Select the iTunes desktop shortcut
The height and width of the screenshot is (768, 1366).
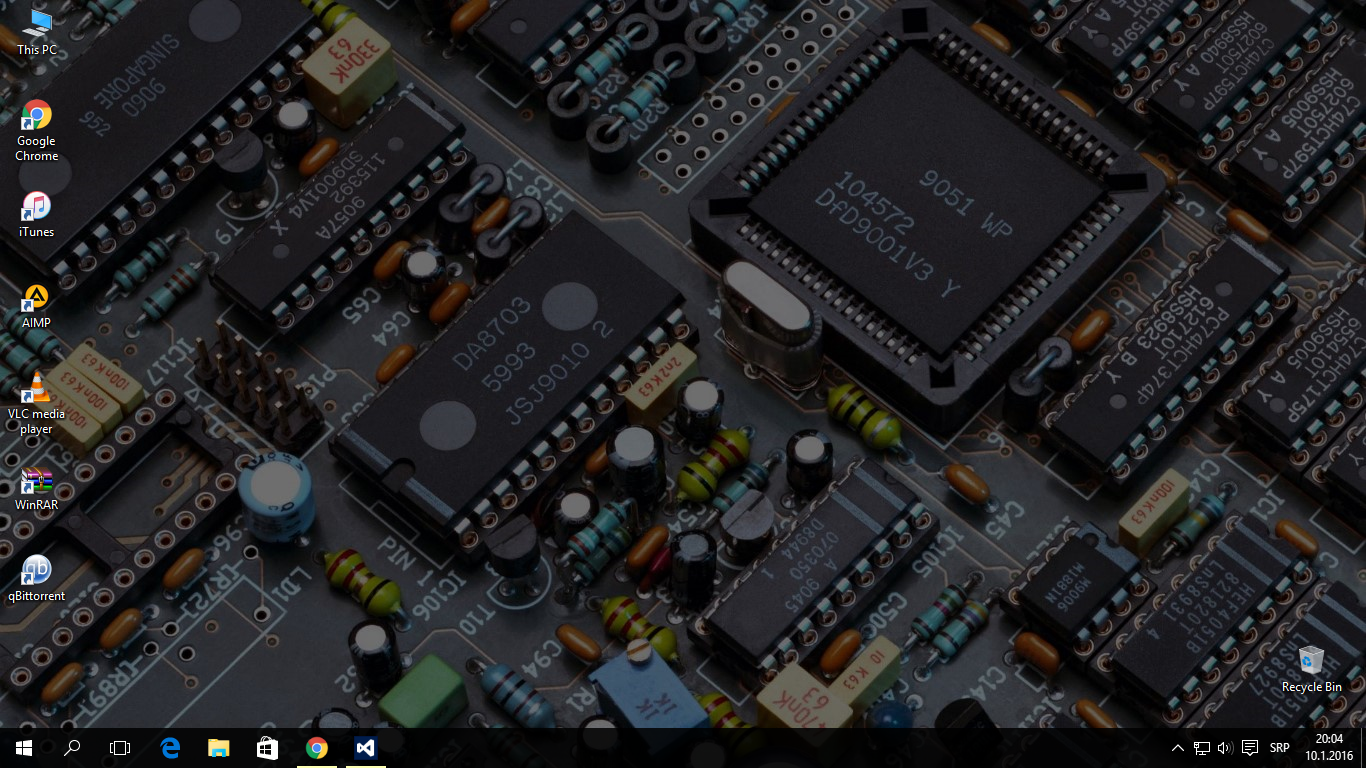pyautogui.click(x=37, y=214)
